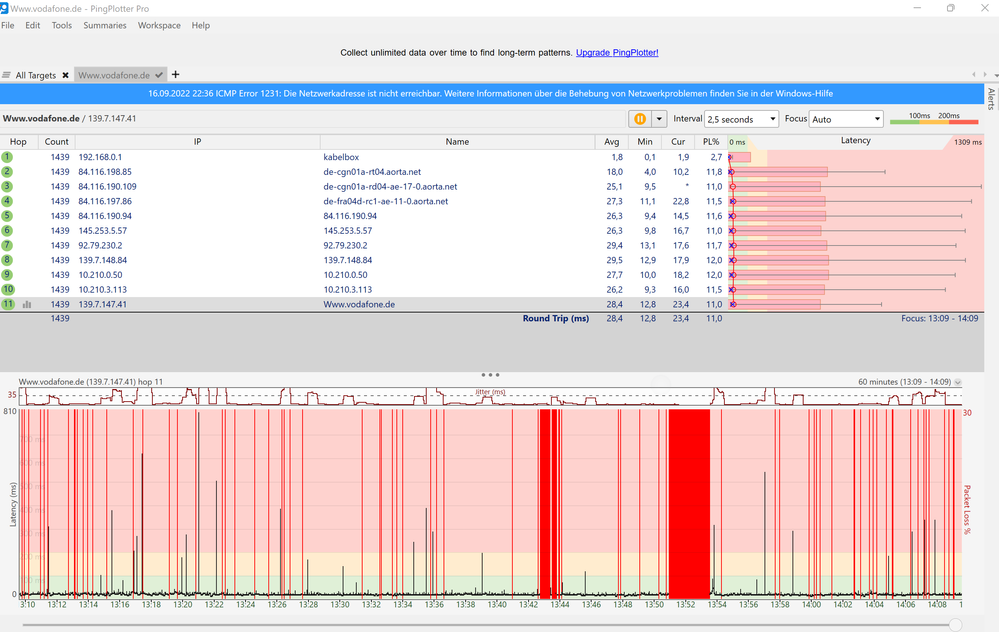Sort by the PL% column header
Screen dimensions: 999x632
click(x=711, y=142)
